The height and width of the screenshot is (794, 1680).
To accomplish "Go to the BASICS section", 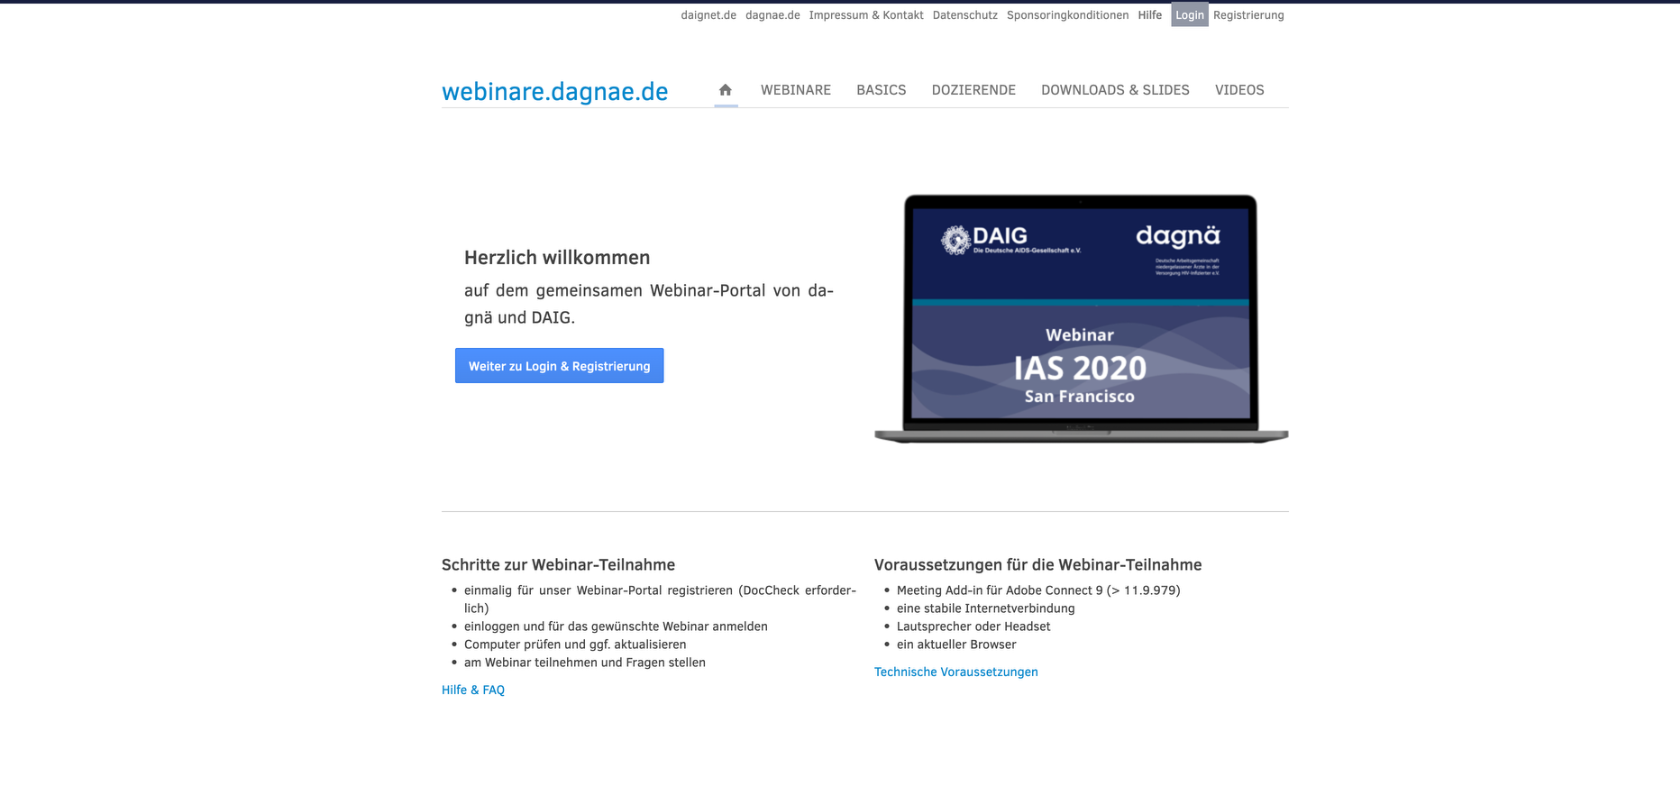I will (881, 90).
